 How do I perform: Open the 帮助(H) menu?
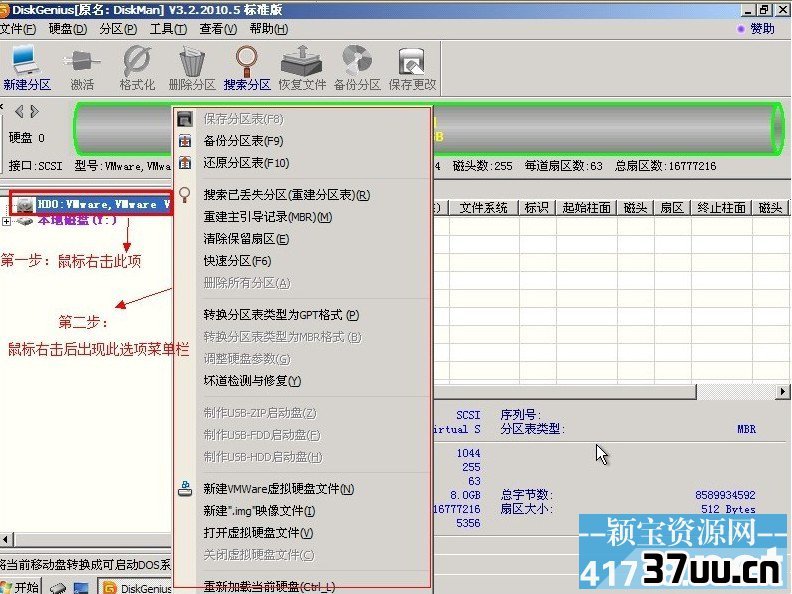[269, 29]
